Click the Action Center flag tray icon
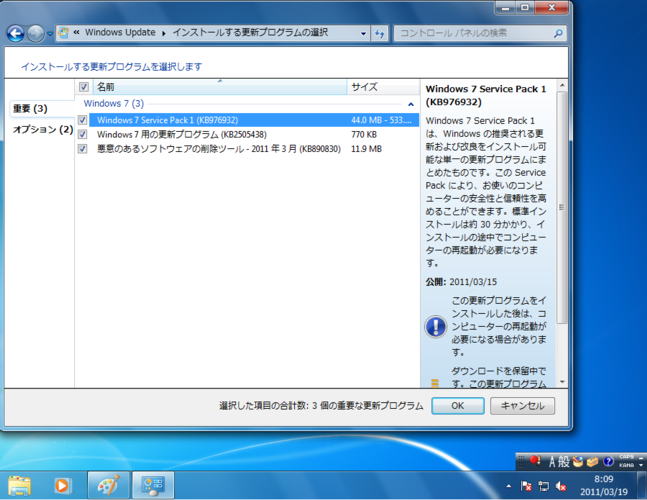This screenshot has width=647, height=500. 526,487
